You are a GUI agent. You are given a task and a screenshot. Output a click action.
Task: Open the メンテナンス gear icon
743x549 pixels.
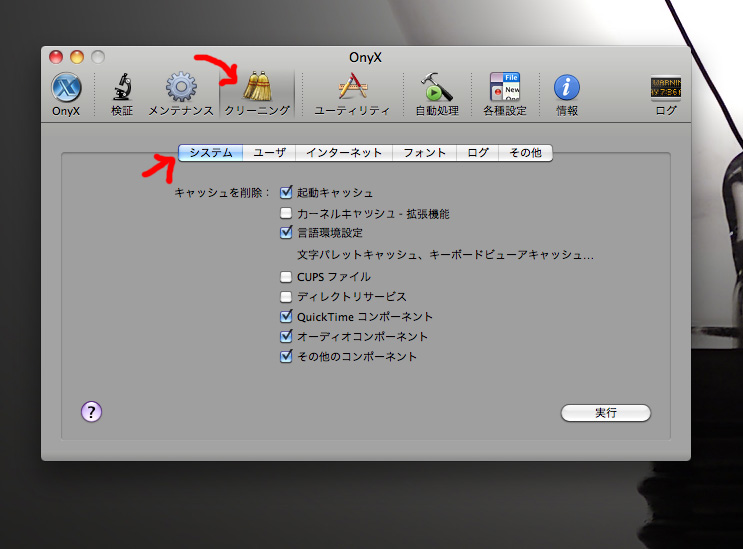pyautogui.click(x=181, y=87)
